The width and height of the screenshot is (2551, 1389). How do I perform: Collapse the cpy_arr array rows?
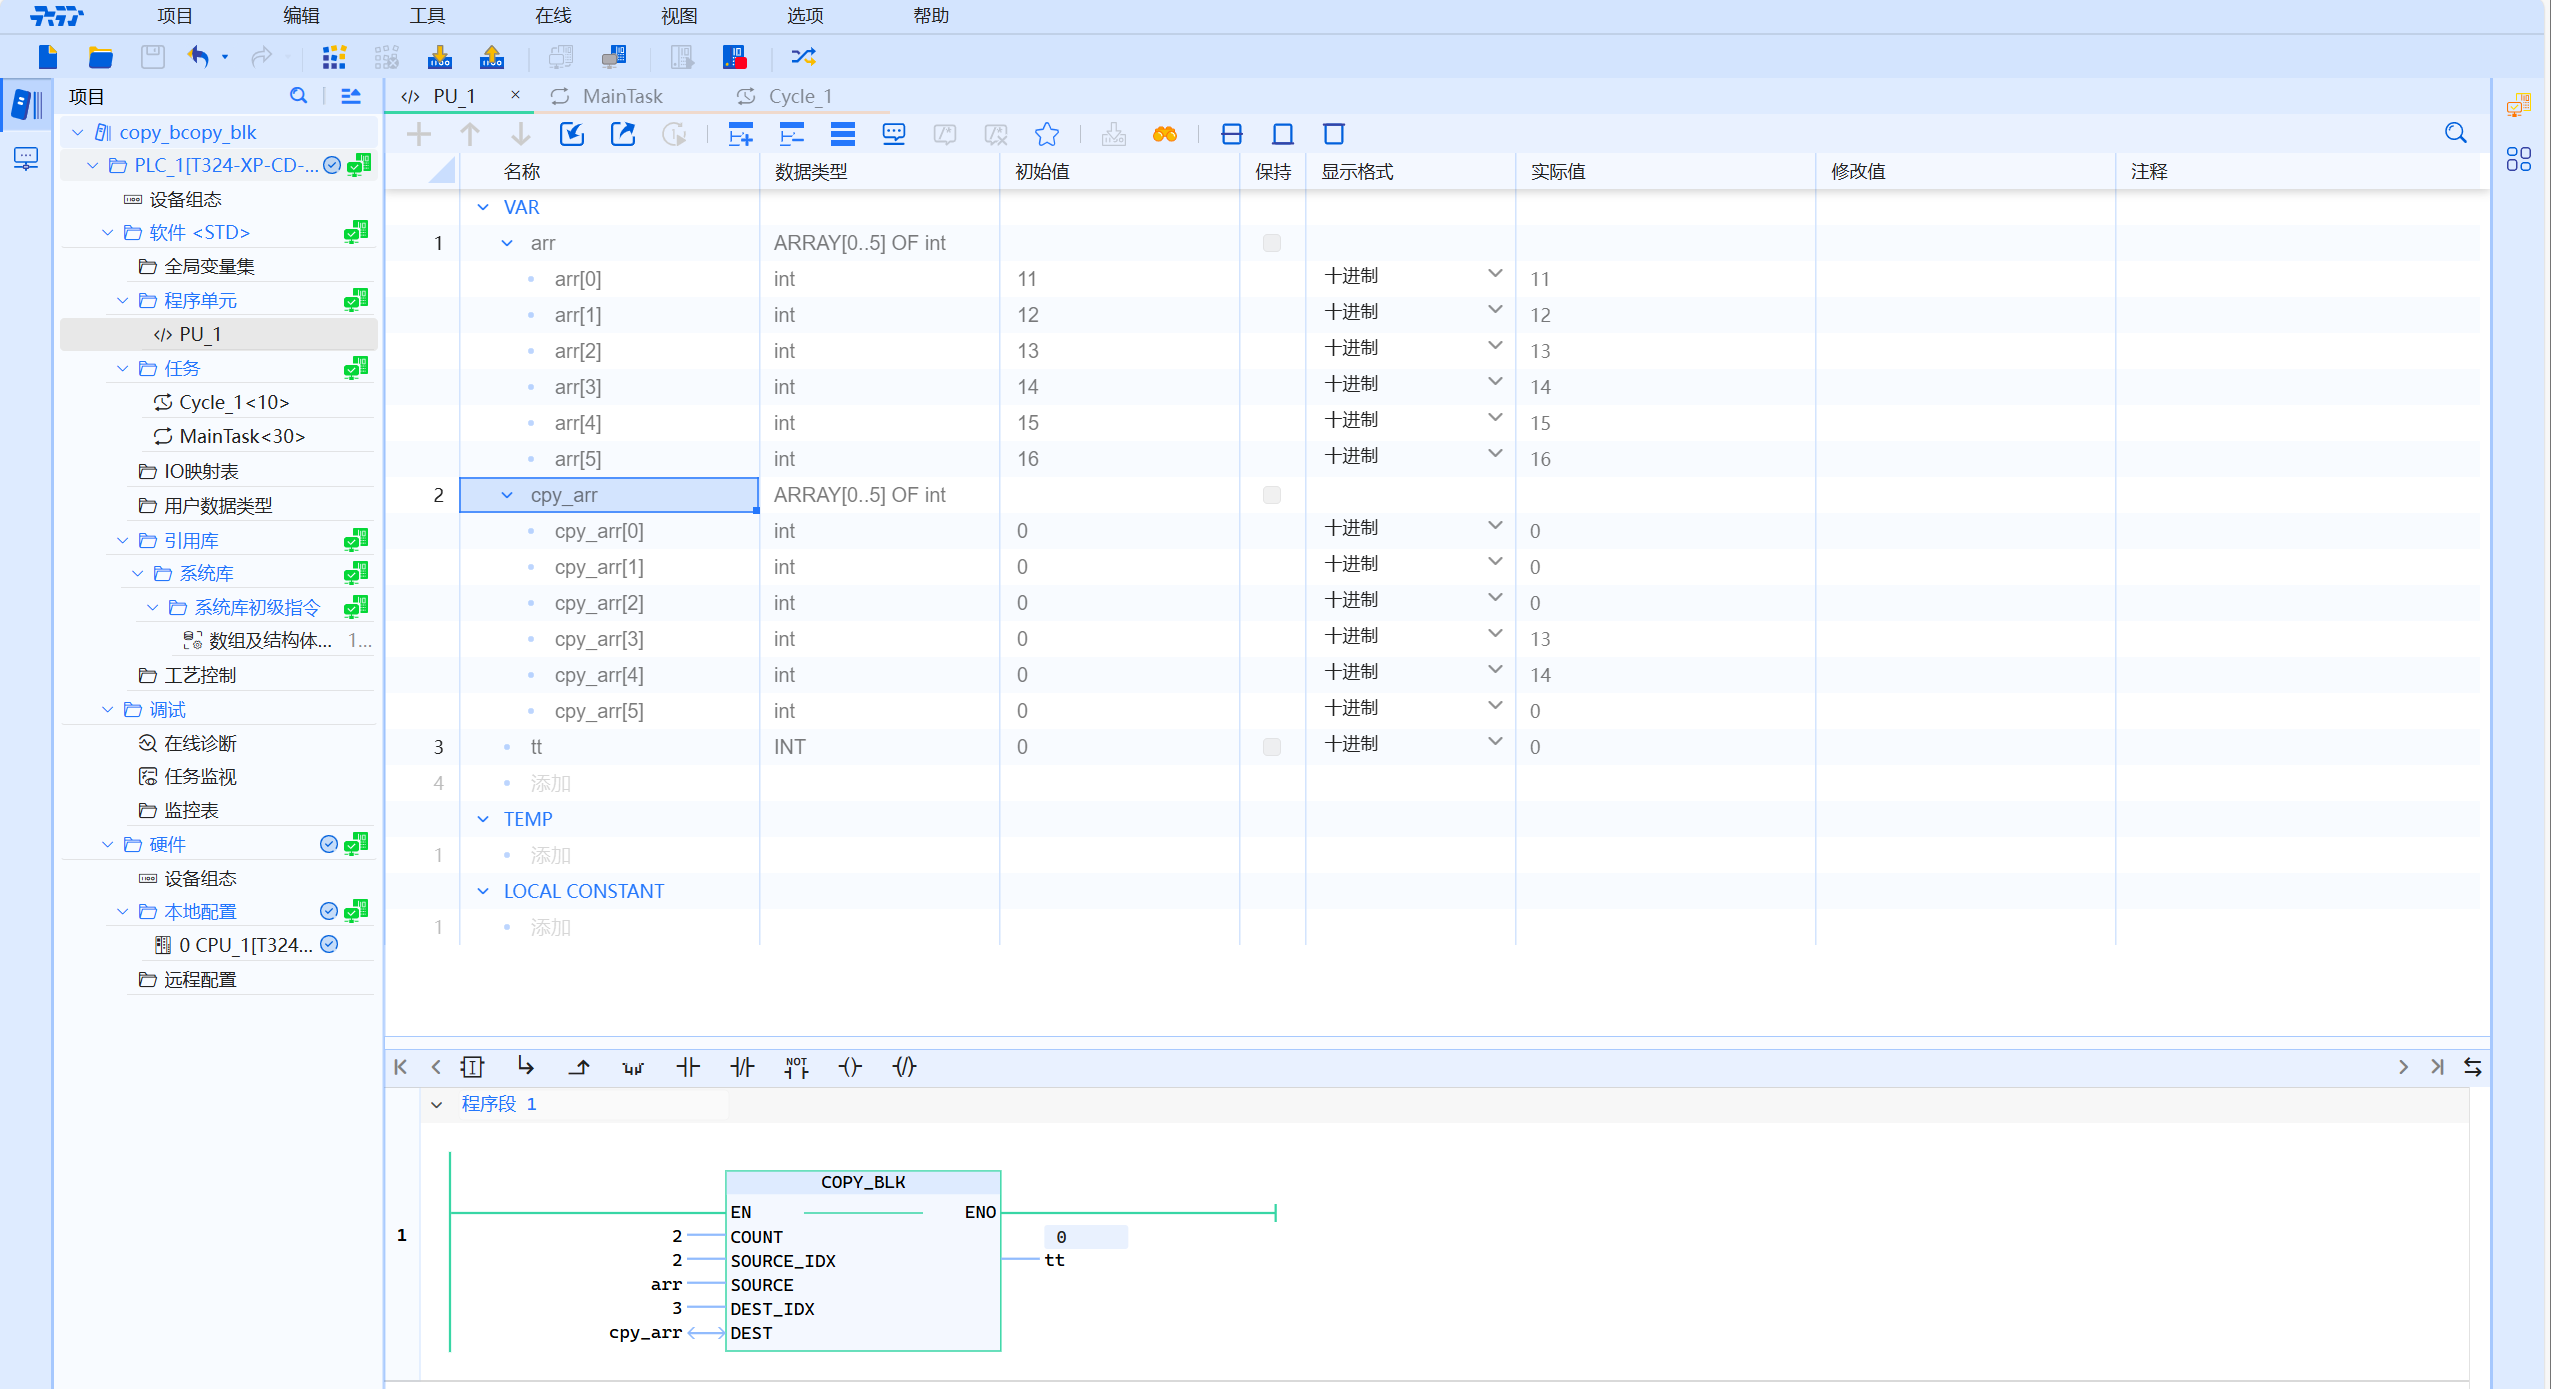(x=507, y=495)
